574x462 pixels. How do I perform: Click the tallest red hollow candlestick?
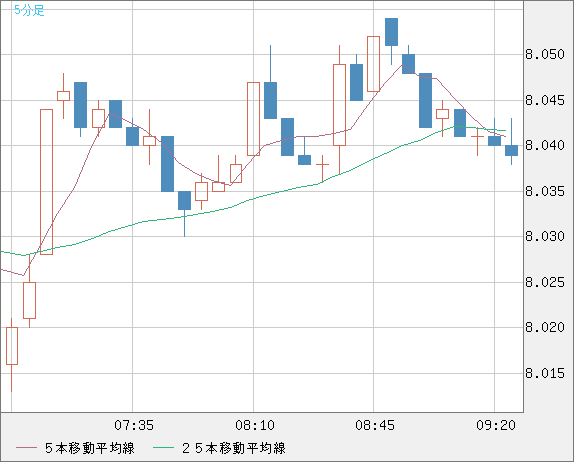pyautogui.click(x=46, y=182)
